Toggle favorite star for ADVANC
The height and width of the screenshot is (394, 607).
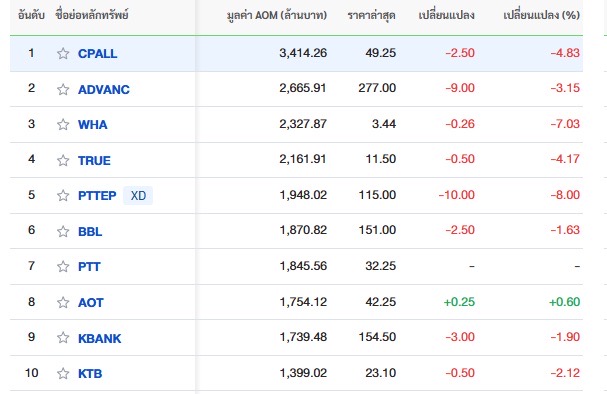point(63,89)
